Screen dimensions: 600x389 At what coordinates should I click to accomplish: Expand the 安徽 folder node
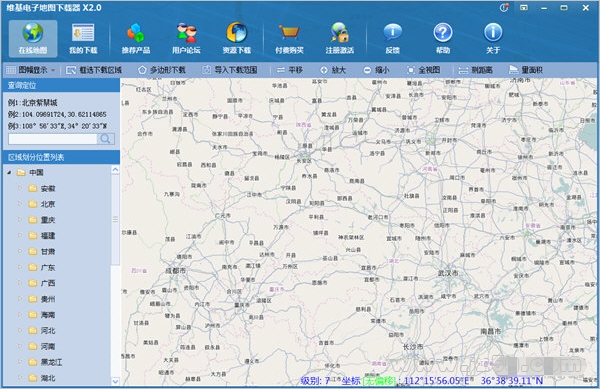(x=20, y=188)
